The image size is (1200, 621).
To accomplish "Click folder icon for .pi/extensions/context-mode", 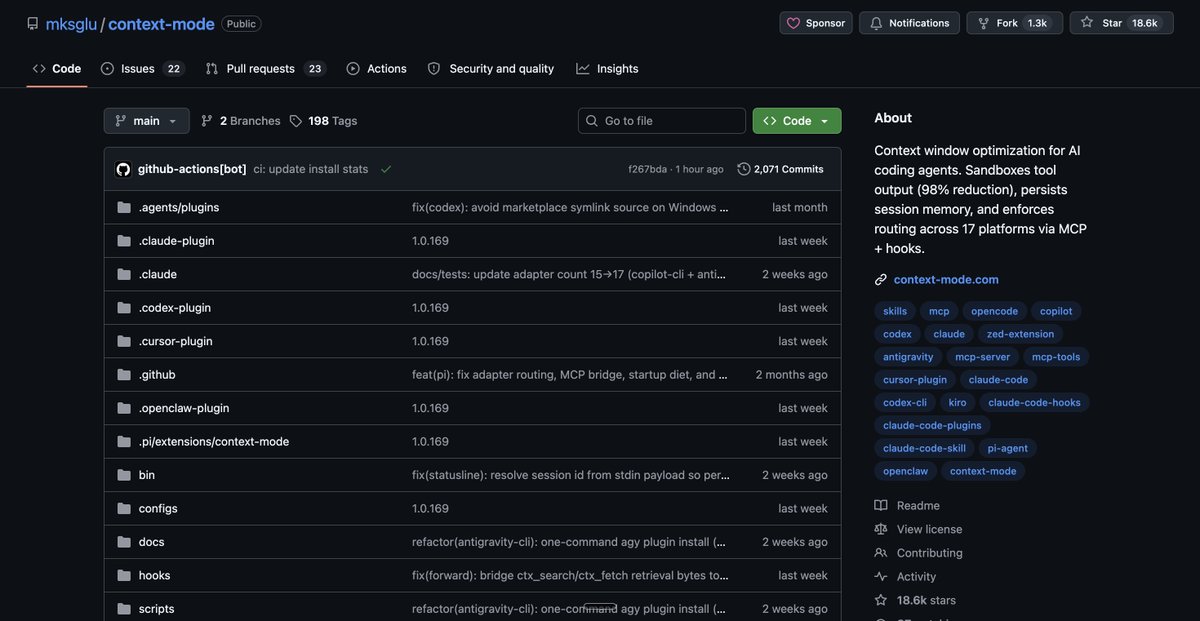I will point(124,442).
